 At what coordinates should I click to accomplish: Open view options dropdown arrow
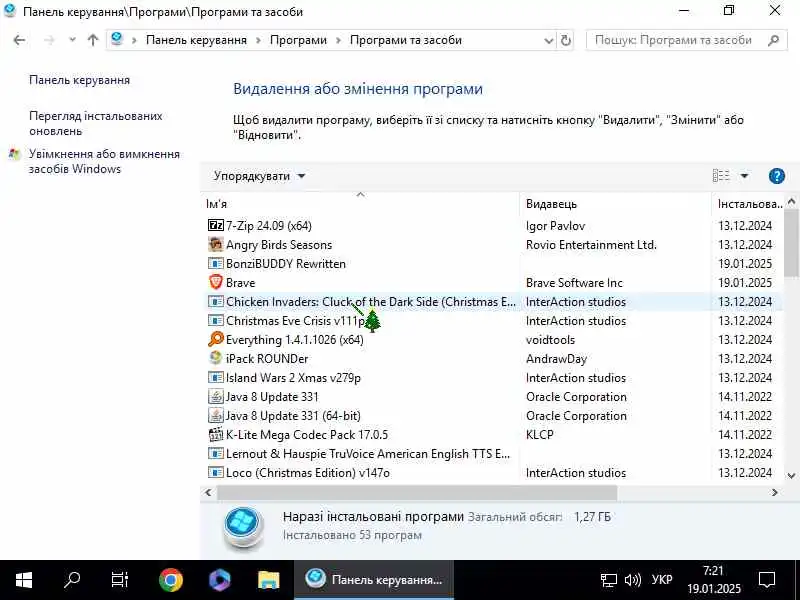744,176
